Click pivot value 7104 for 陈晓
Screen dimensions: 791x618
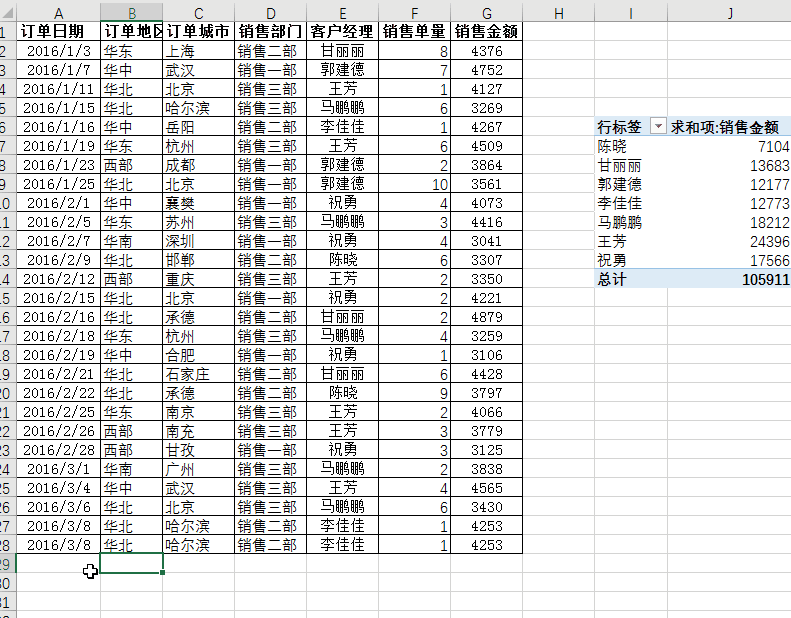pos(729,146)
